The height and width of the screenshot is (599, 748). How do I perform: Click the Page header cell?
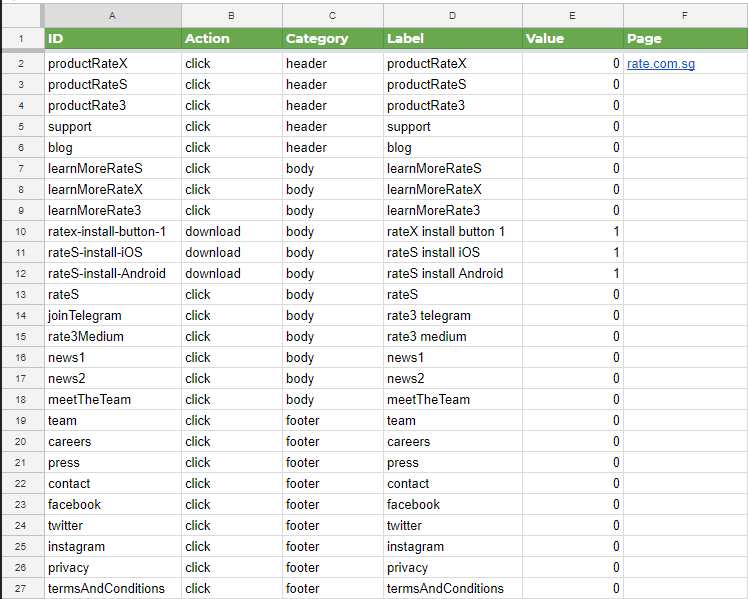pyautogui.click(x=686, y=39)
